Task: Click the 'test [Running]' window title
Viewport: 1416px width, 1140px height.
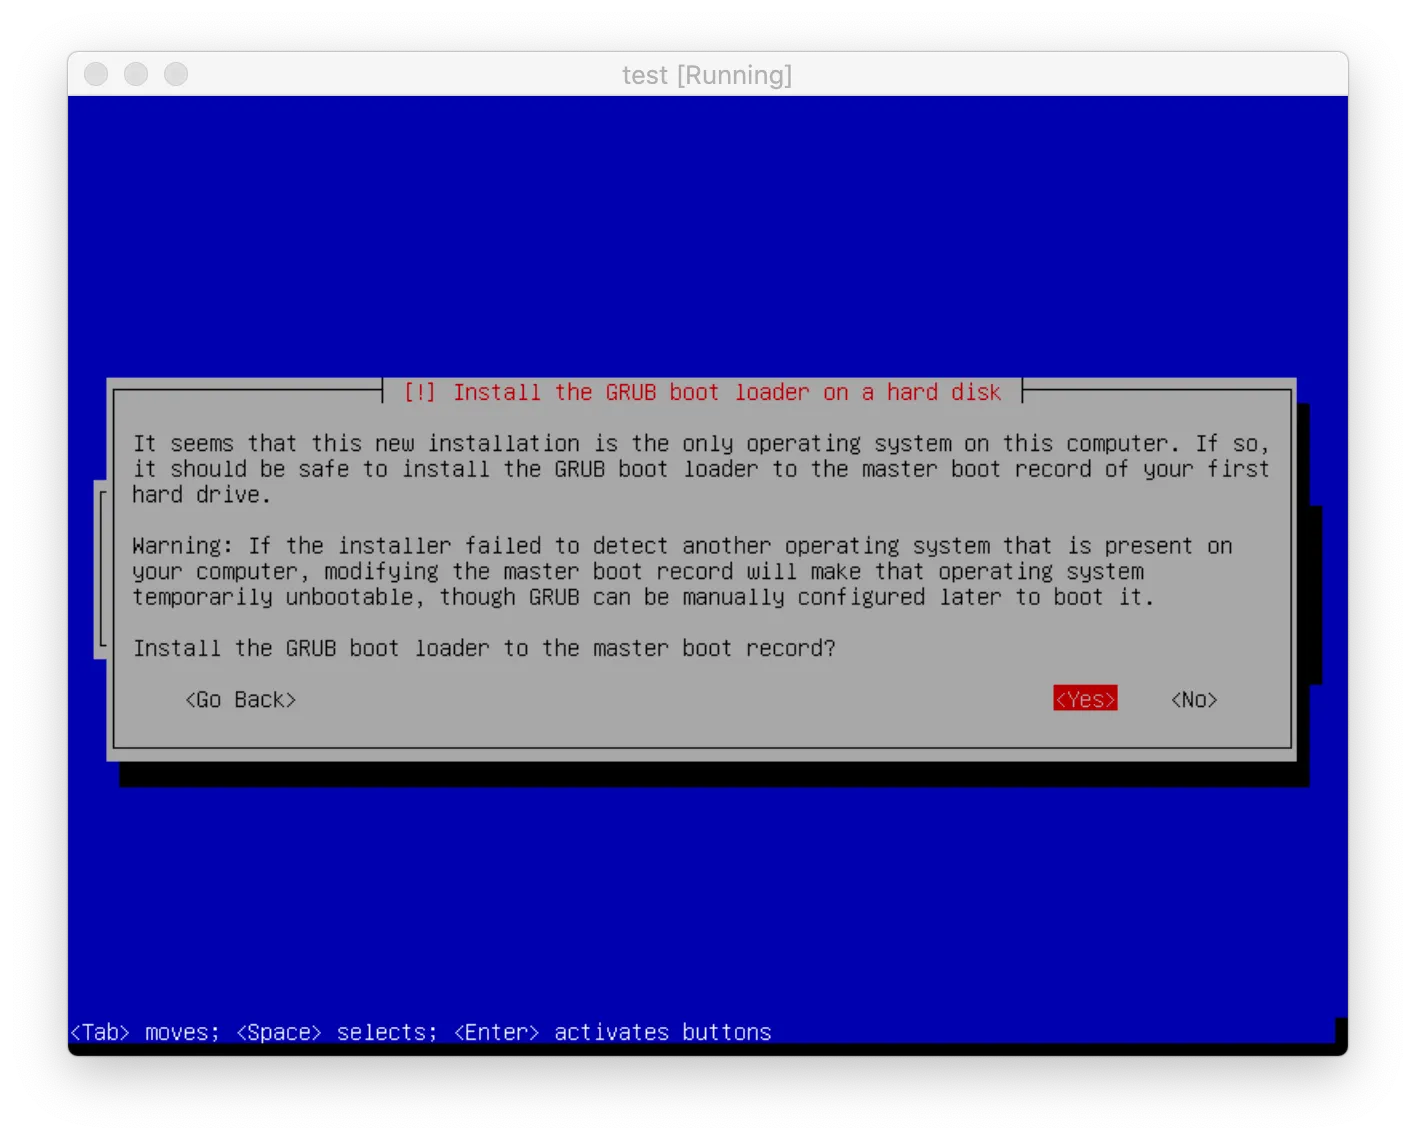Action: click(707, 75)
